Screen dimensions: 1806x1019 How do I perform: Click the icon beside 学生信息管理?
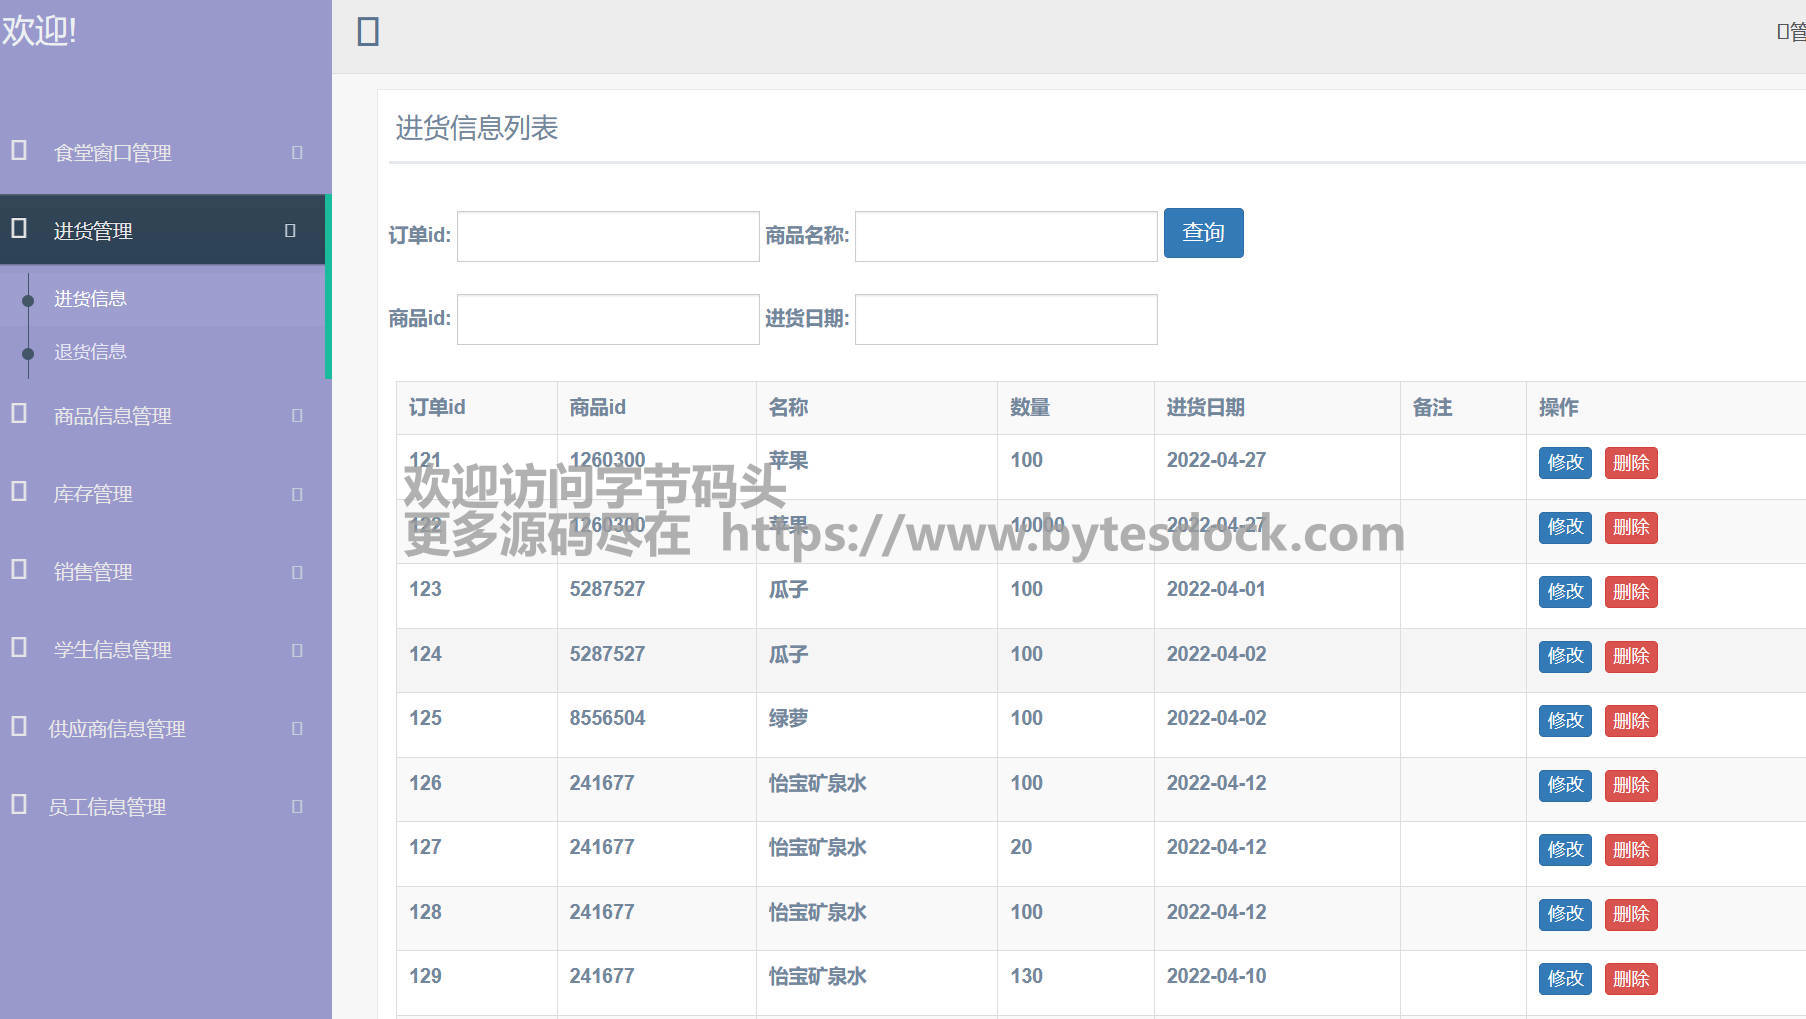19,647
